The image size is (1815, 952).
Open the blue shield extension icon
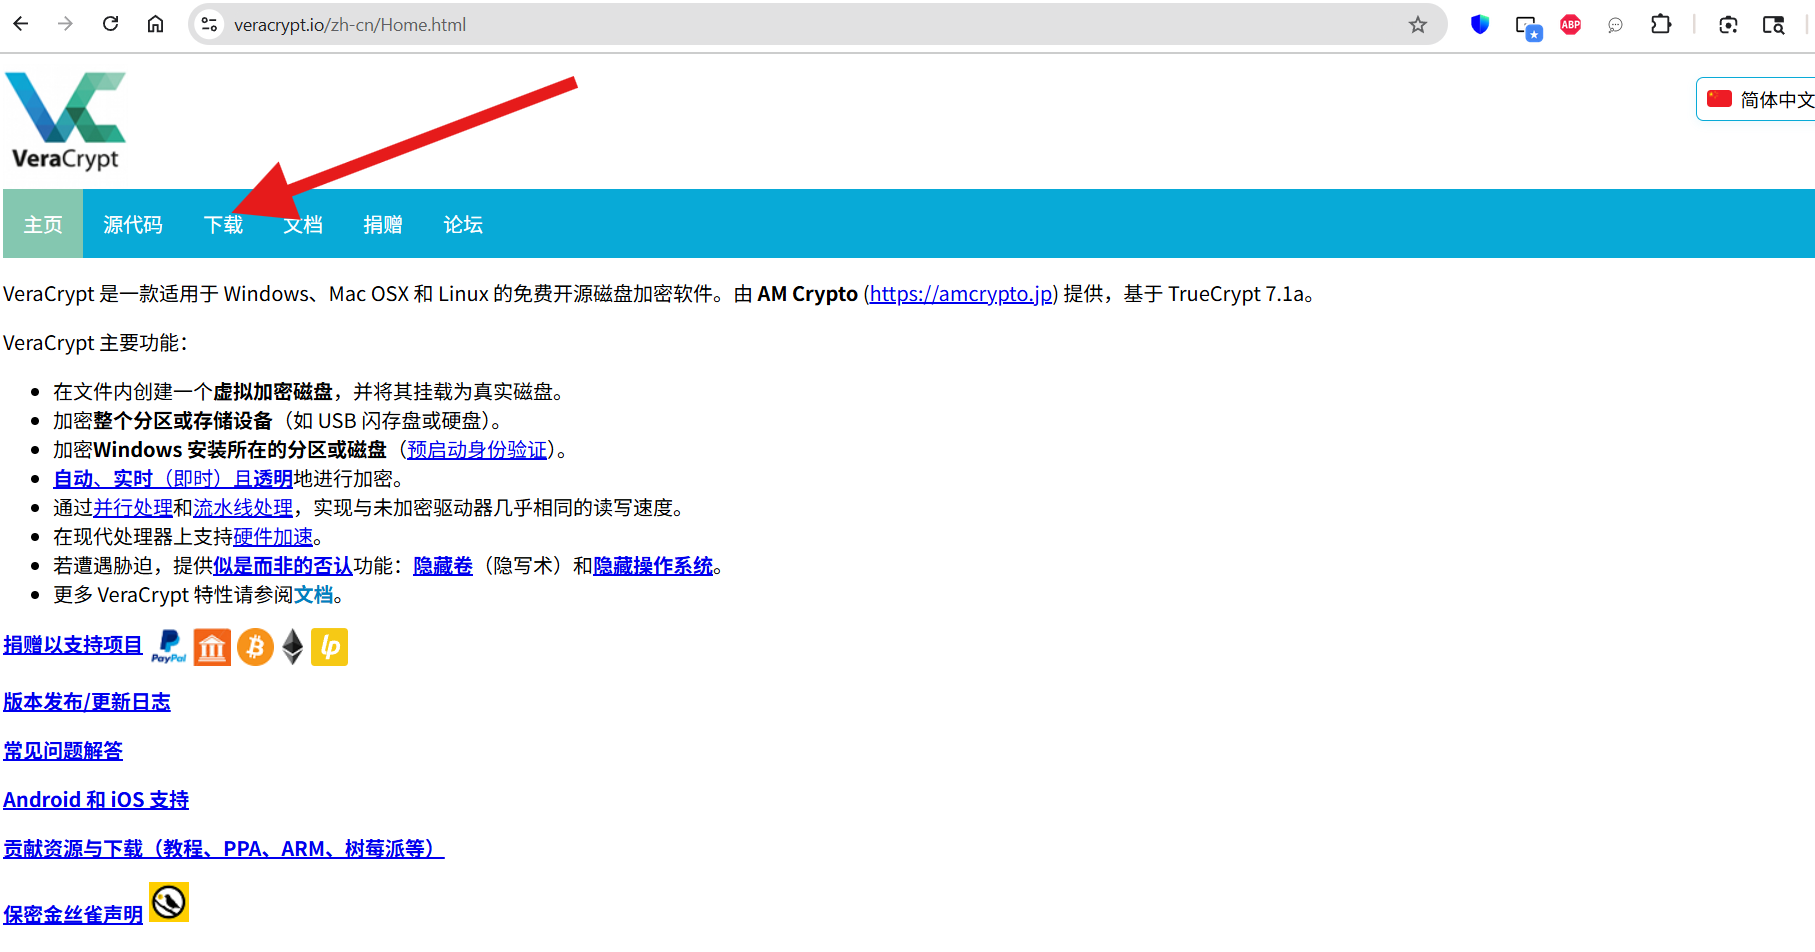point(1480,25)
